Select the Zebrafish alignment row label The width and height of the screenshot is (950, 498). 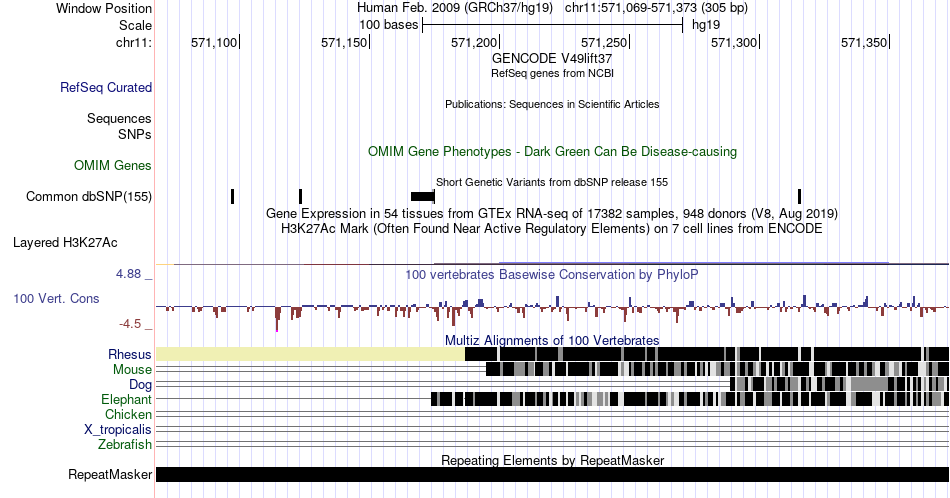point(125,444)
